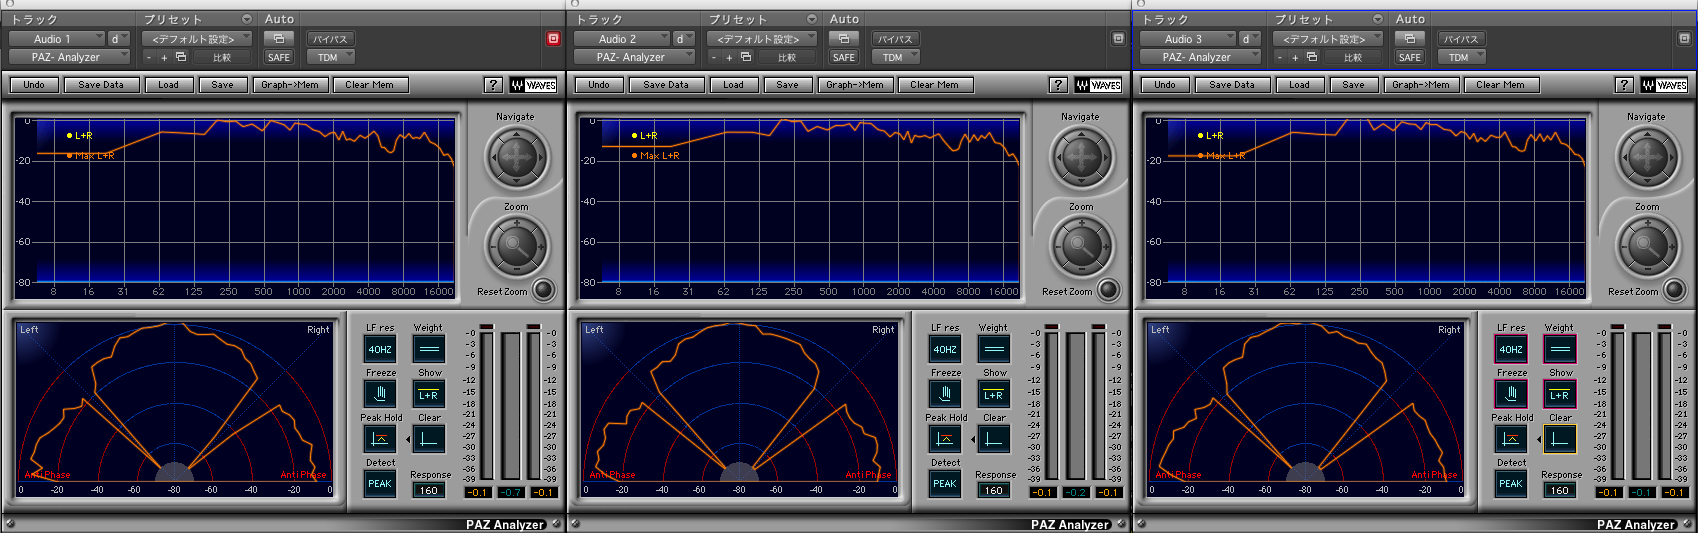Open the TDM dropdown in Audio 1 header

click(x=332, y=57)
